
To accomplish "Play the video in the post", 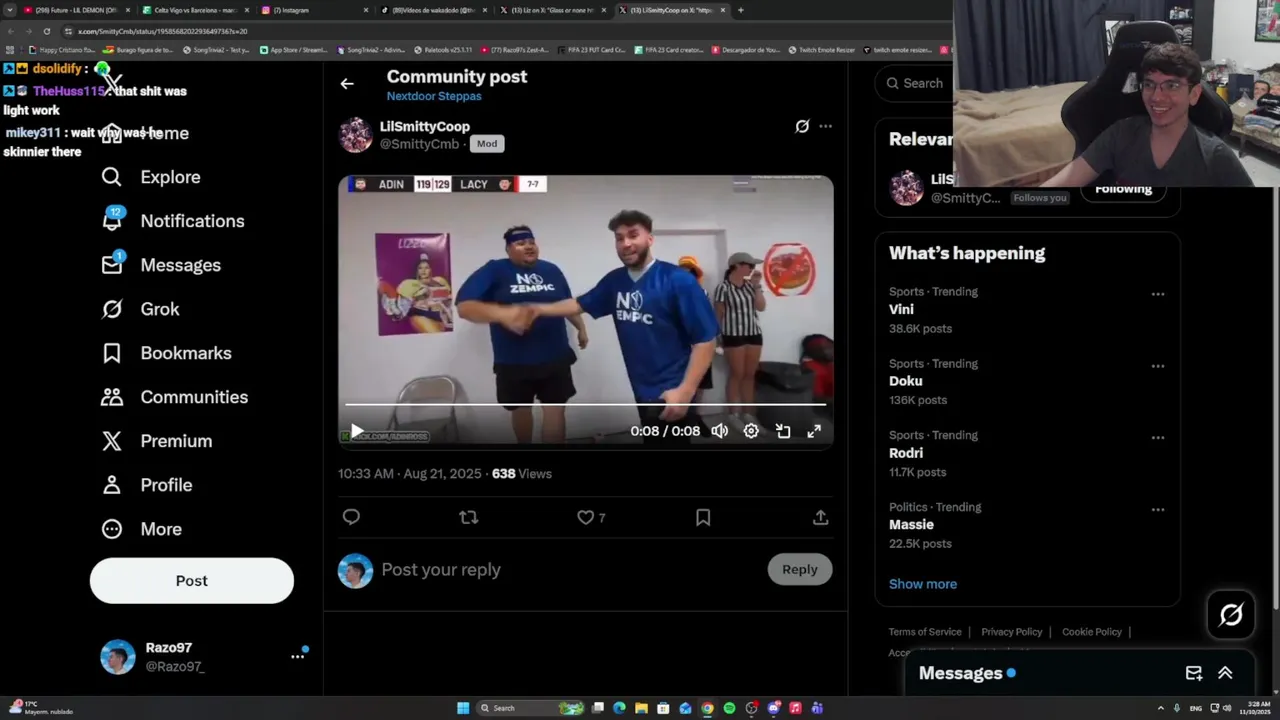I will [357, 431].
